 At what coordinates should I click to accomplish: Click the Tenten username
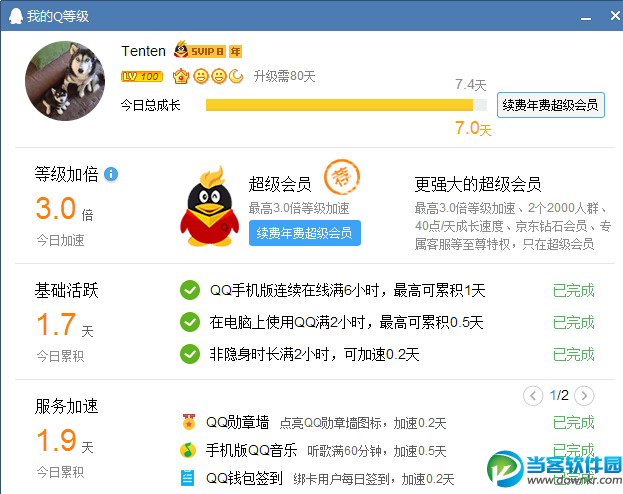143,51
